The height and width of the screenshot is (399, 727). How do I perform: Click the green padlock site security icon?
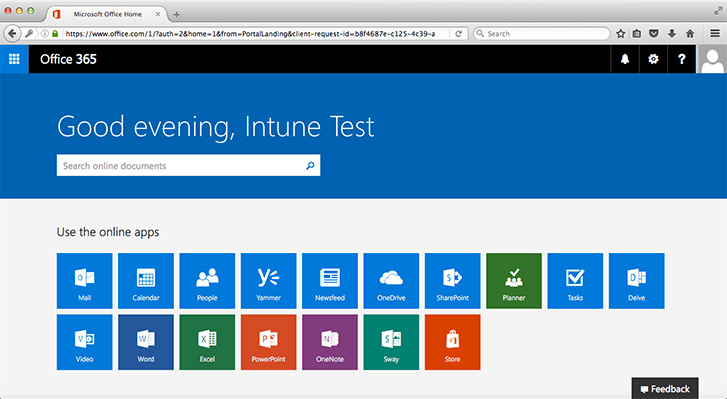(55, 33)
